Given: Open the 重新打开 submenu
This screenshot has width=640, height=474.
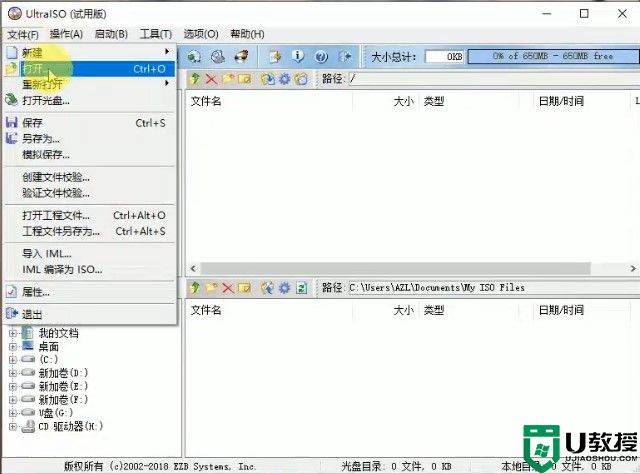Looking at the screenshot, I should 90,84.
